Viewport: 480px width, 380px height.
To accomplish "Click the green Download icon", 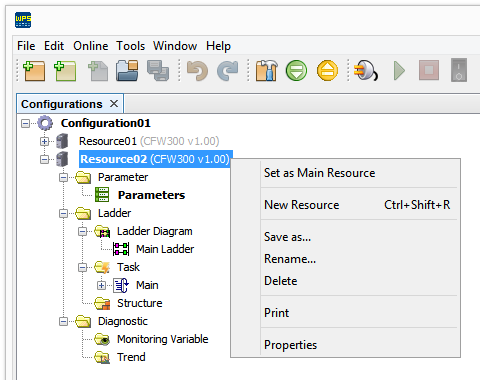I will (296, 71).
